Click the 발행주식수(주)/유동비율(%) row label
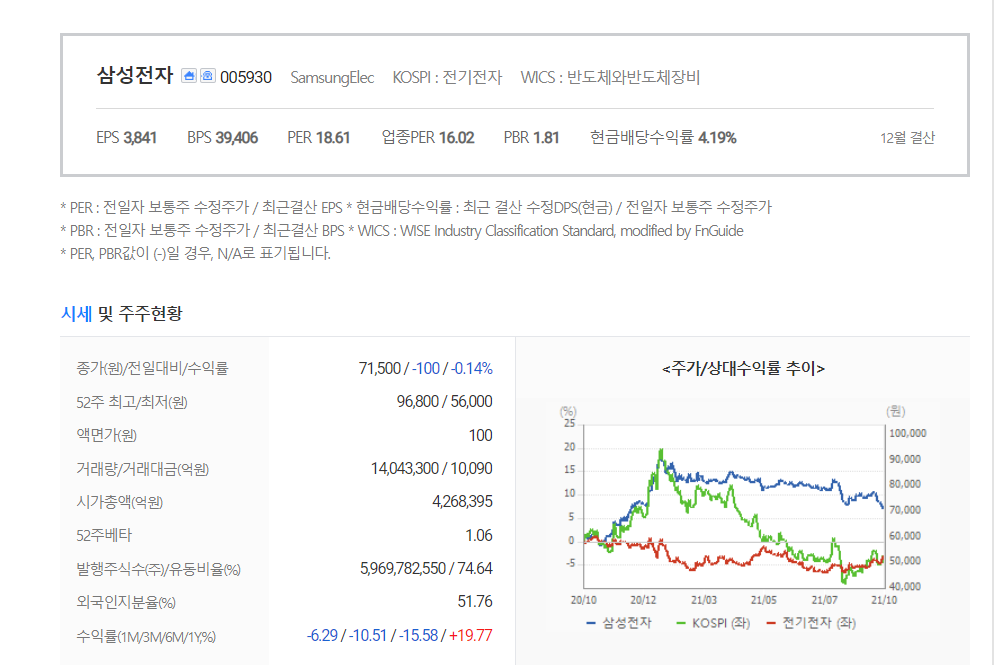 pyautogui.click(x=158, y=569)
